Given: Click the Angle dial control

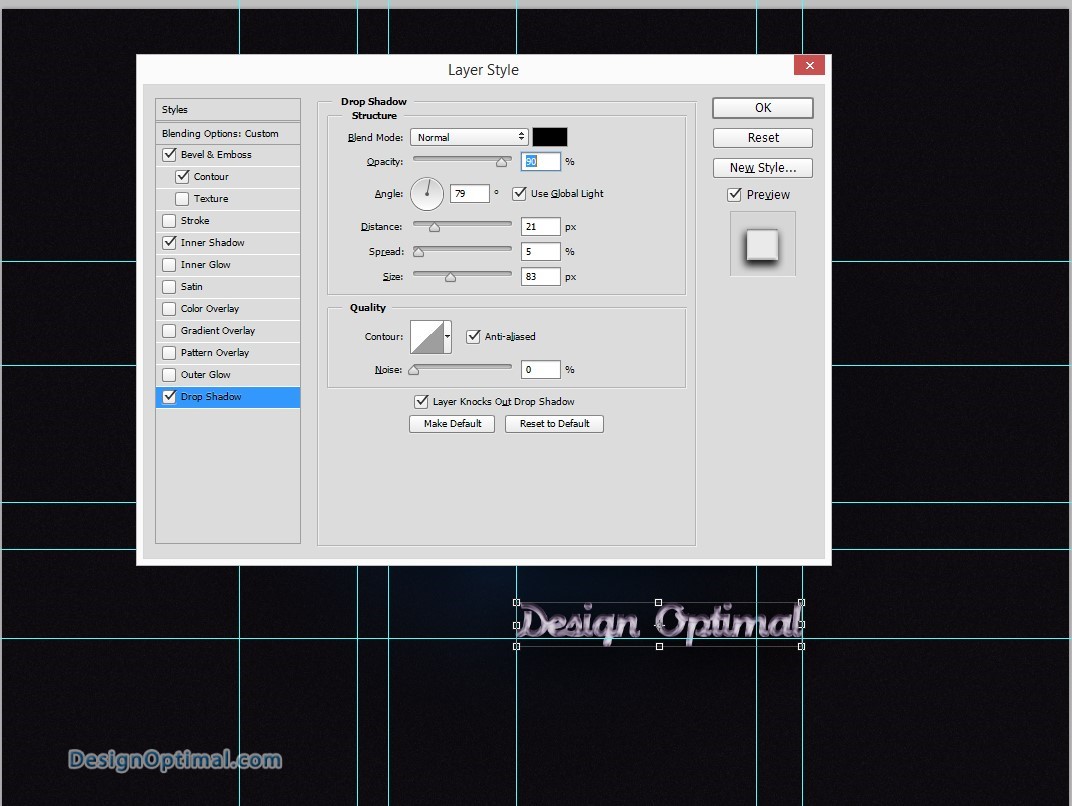Looking at the screenshot, I should tap(427, 194).
